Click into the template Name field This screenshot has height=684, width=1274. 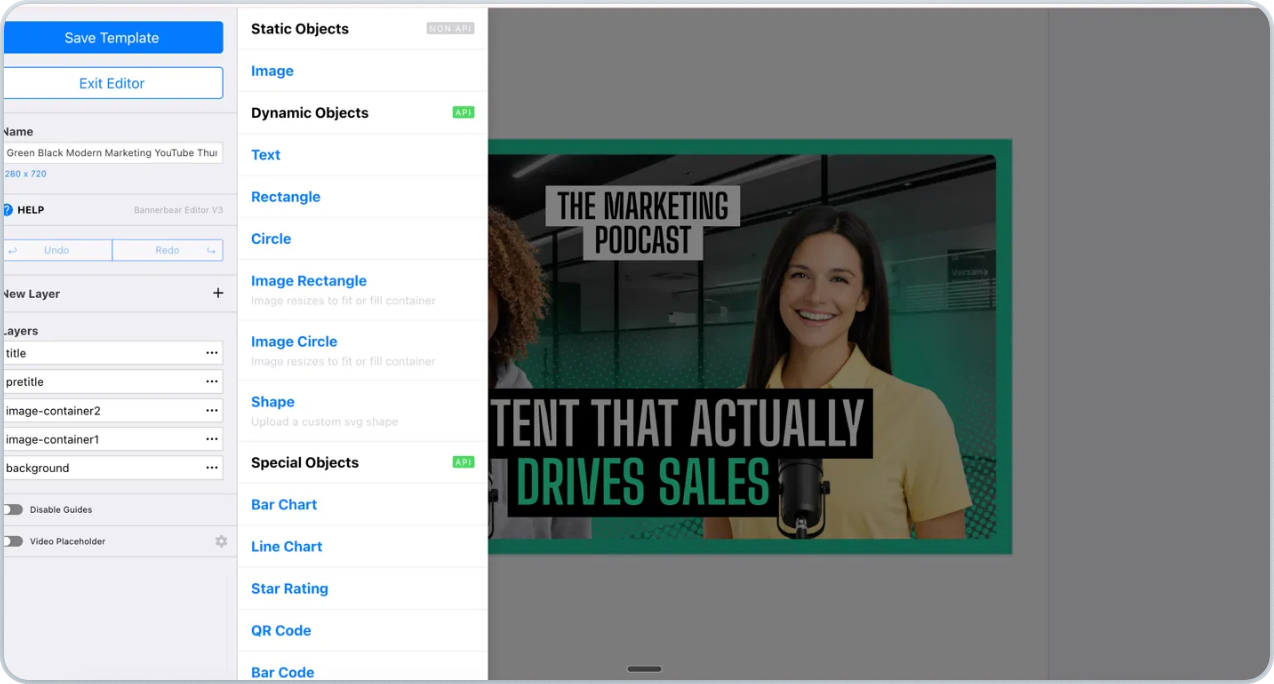[112, 153]
